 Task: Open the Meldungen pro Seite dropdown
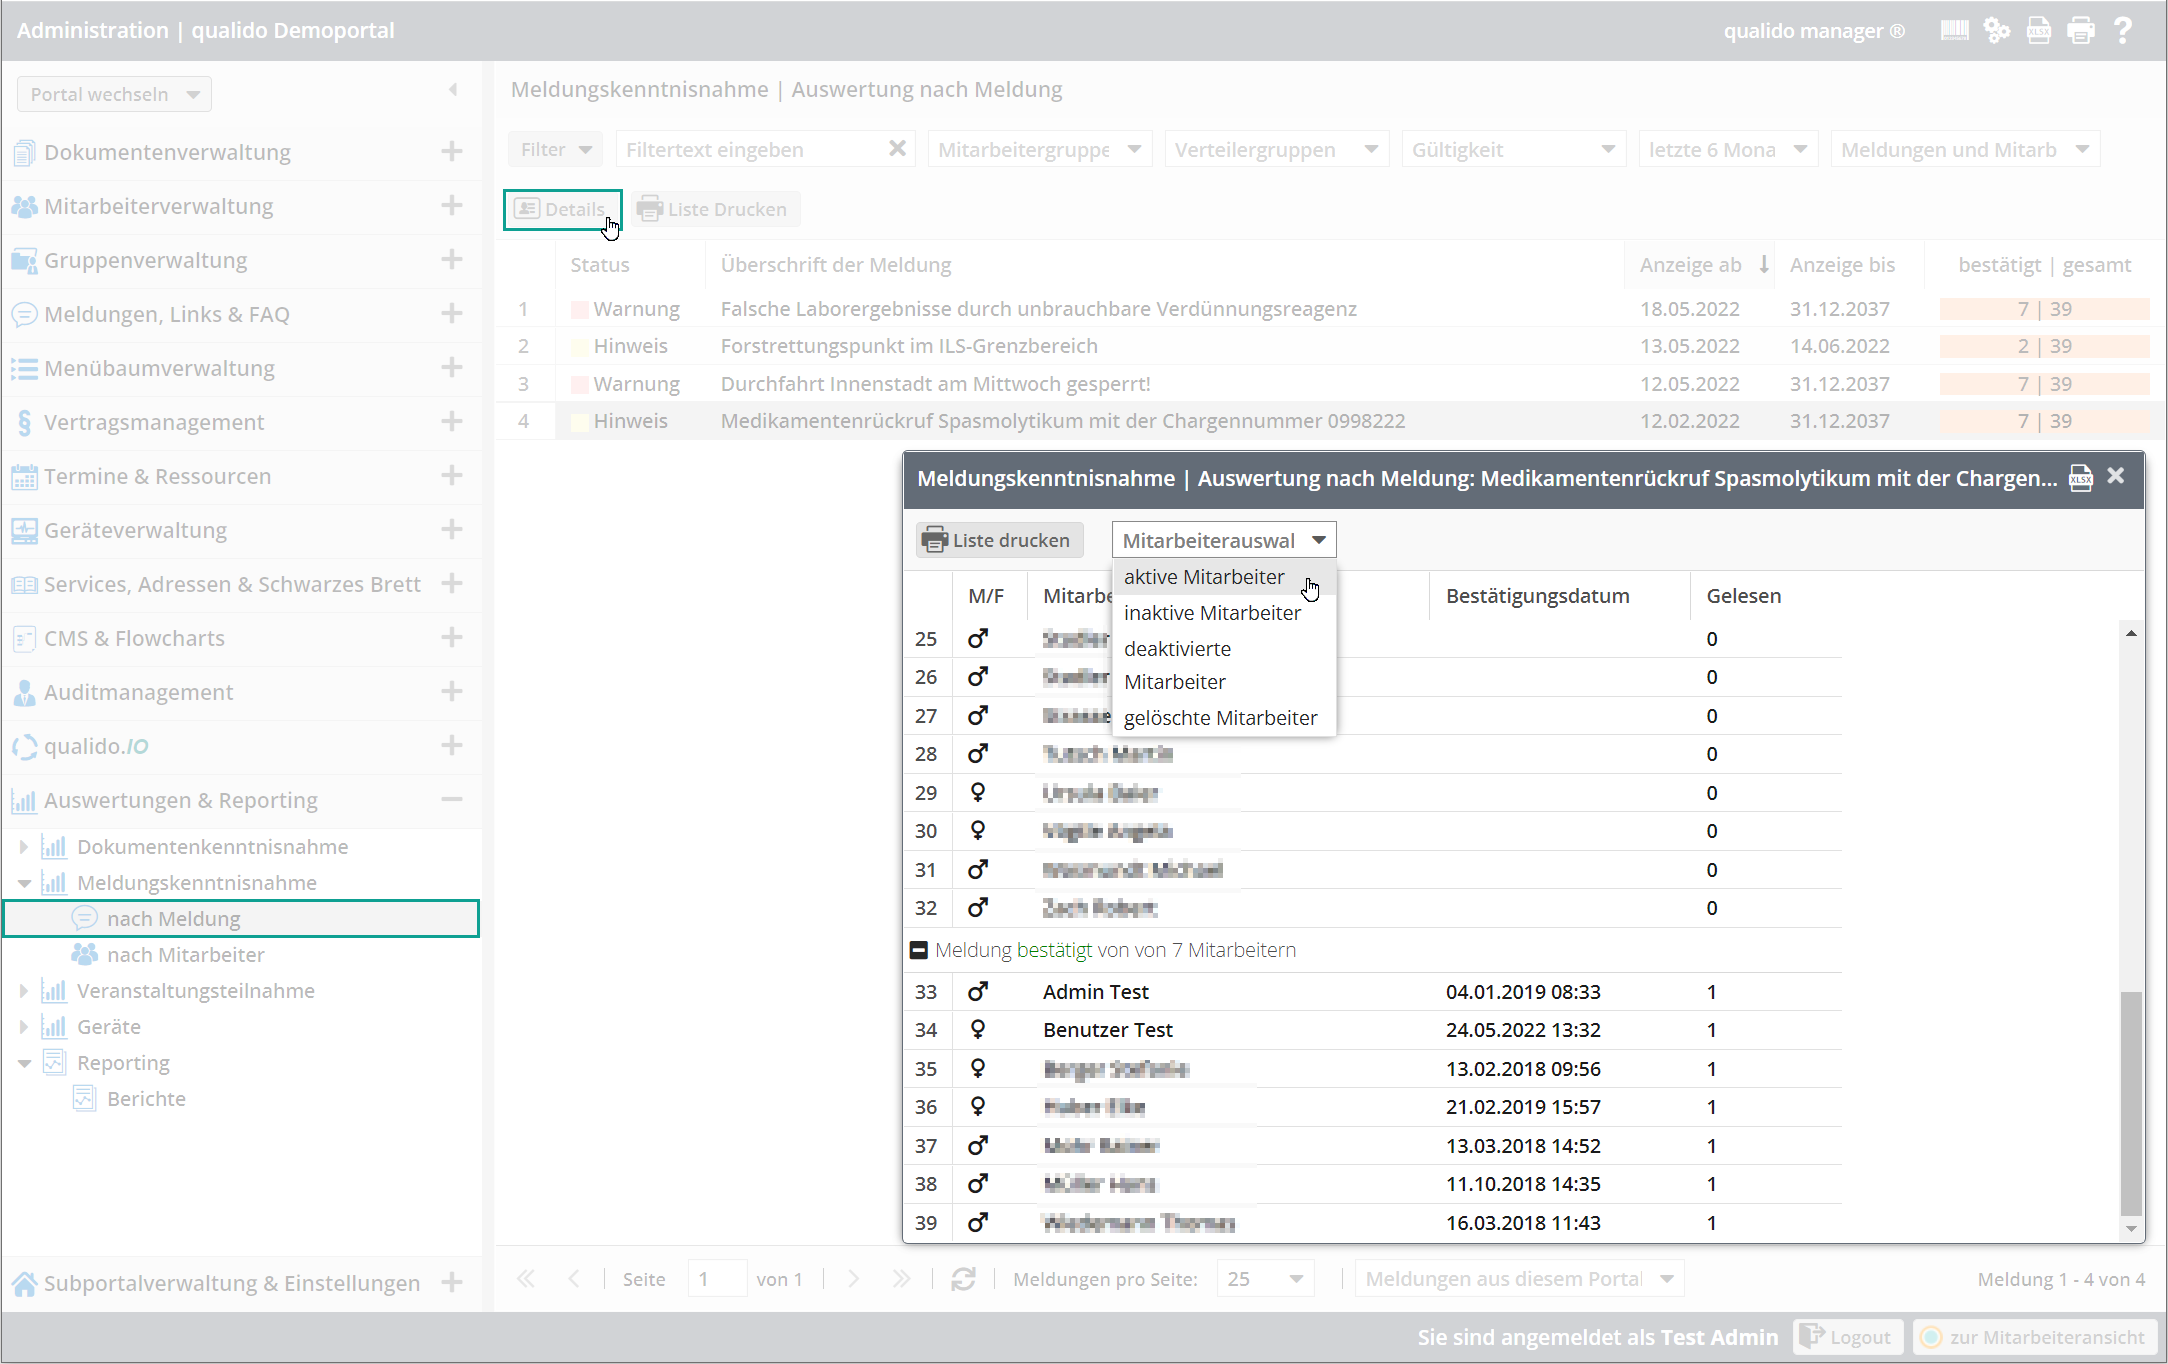(x=1265, y=1279)
